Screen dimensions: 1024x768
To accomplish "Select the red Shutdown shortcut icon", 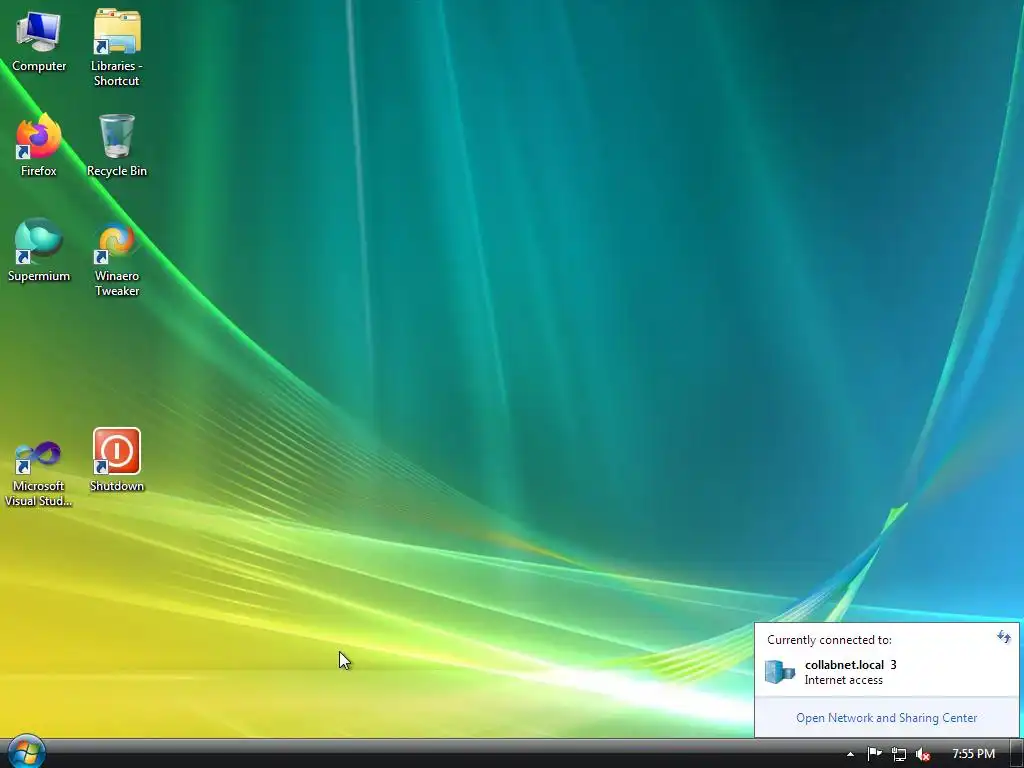I will coord(117,460).
